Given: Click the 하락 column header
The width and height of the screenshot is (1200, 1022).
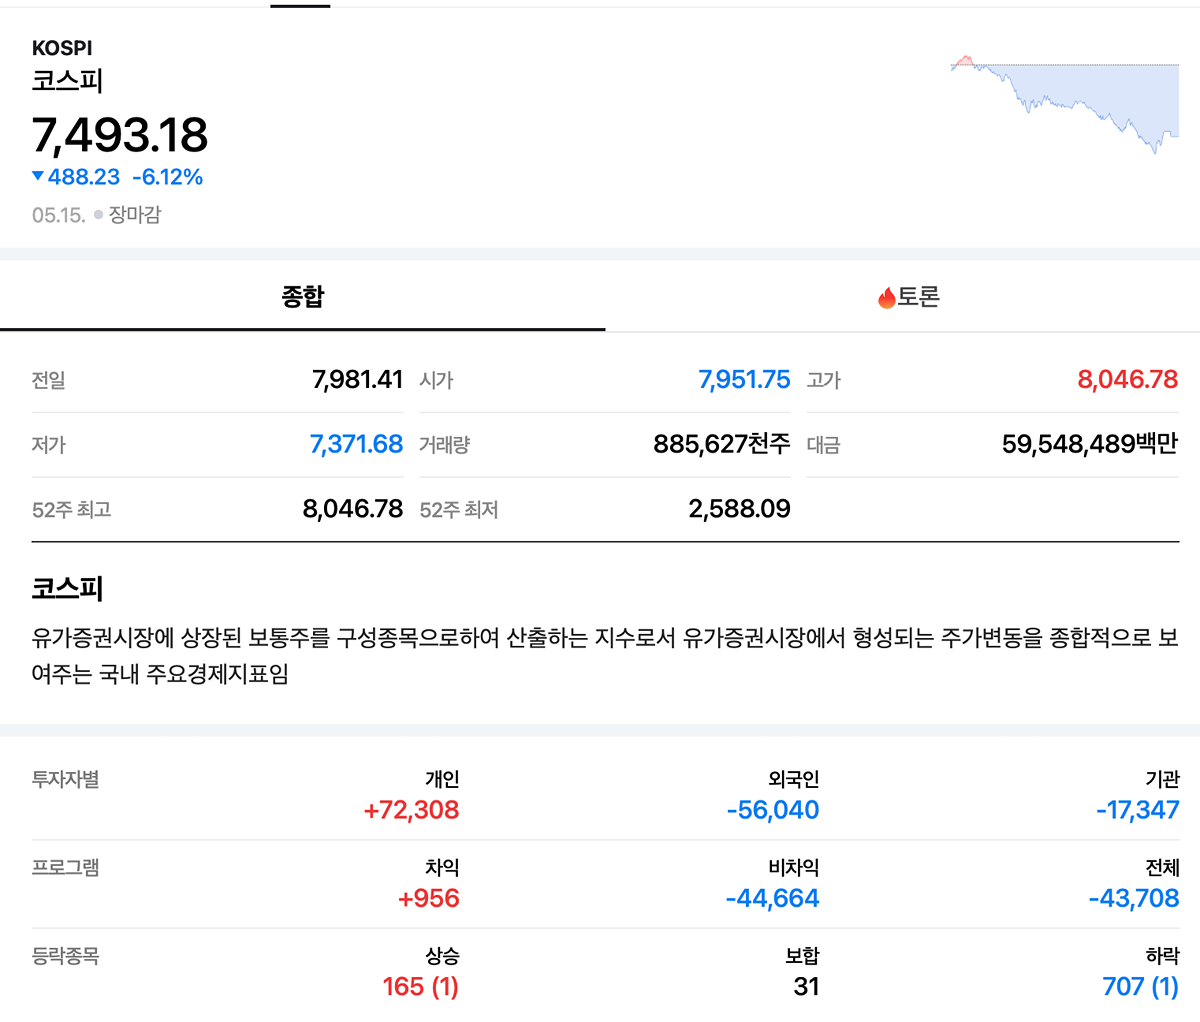Looking at the screenshot, I should click(1163, 957).
